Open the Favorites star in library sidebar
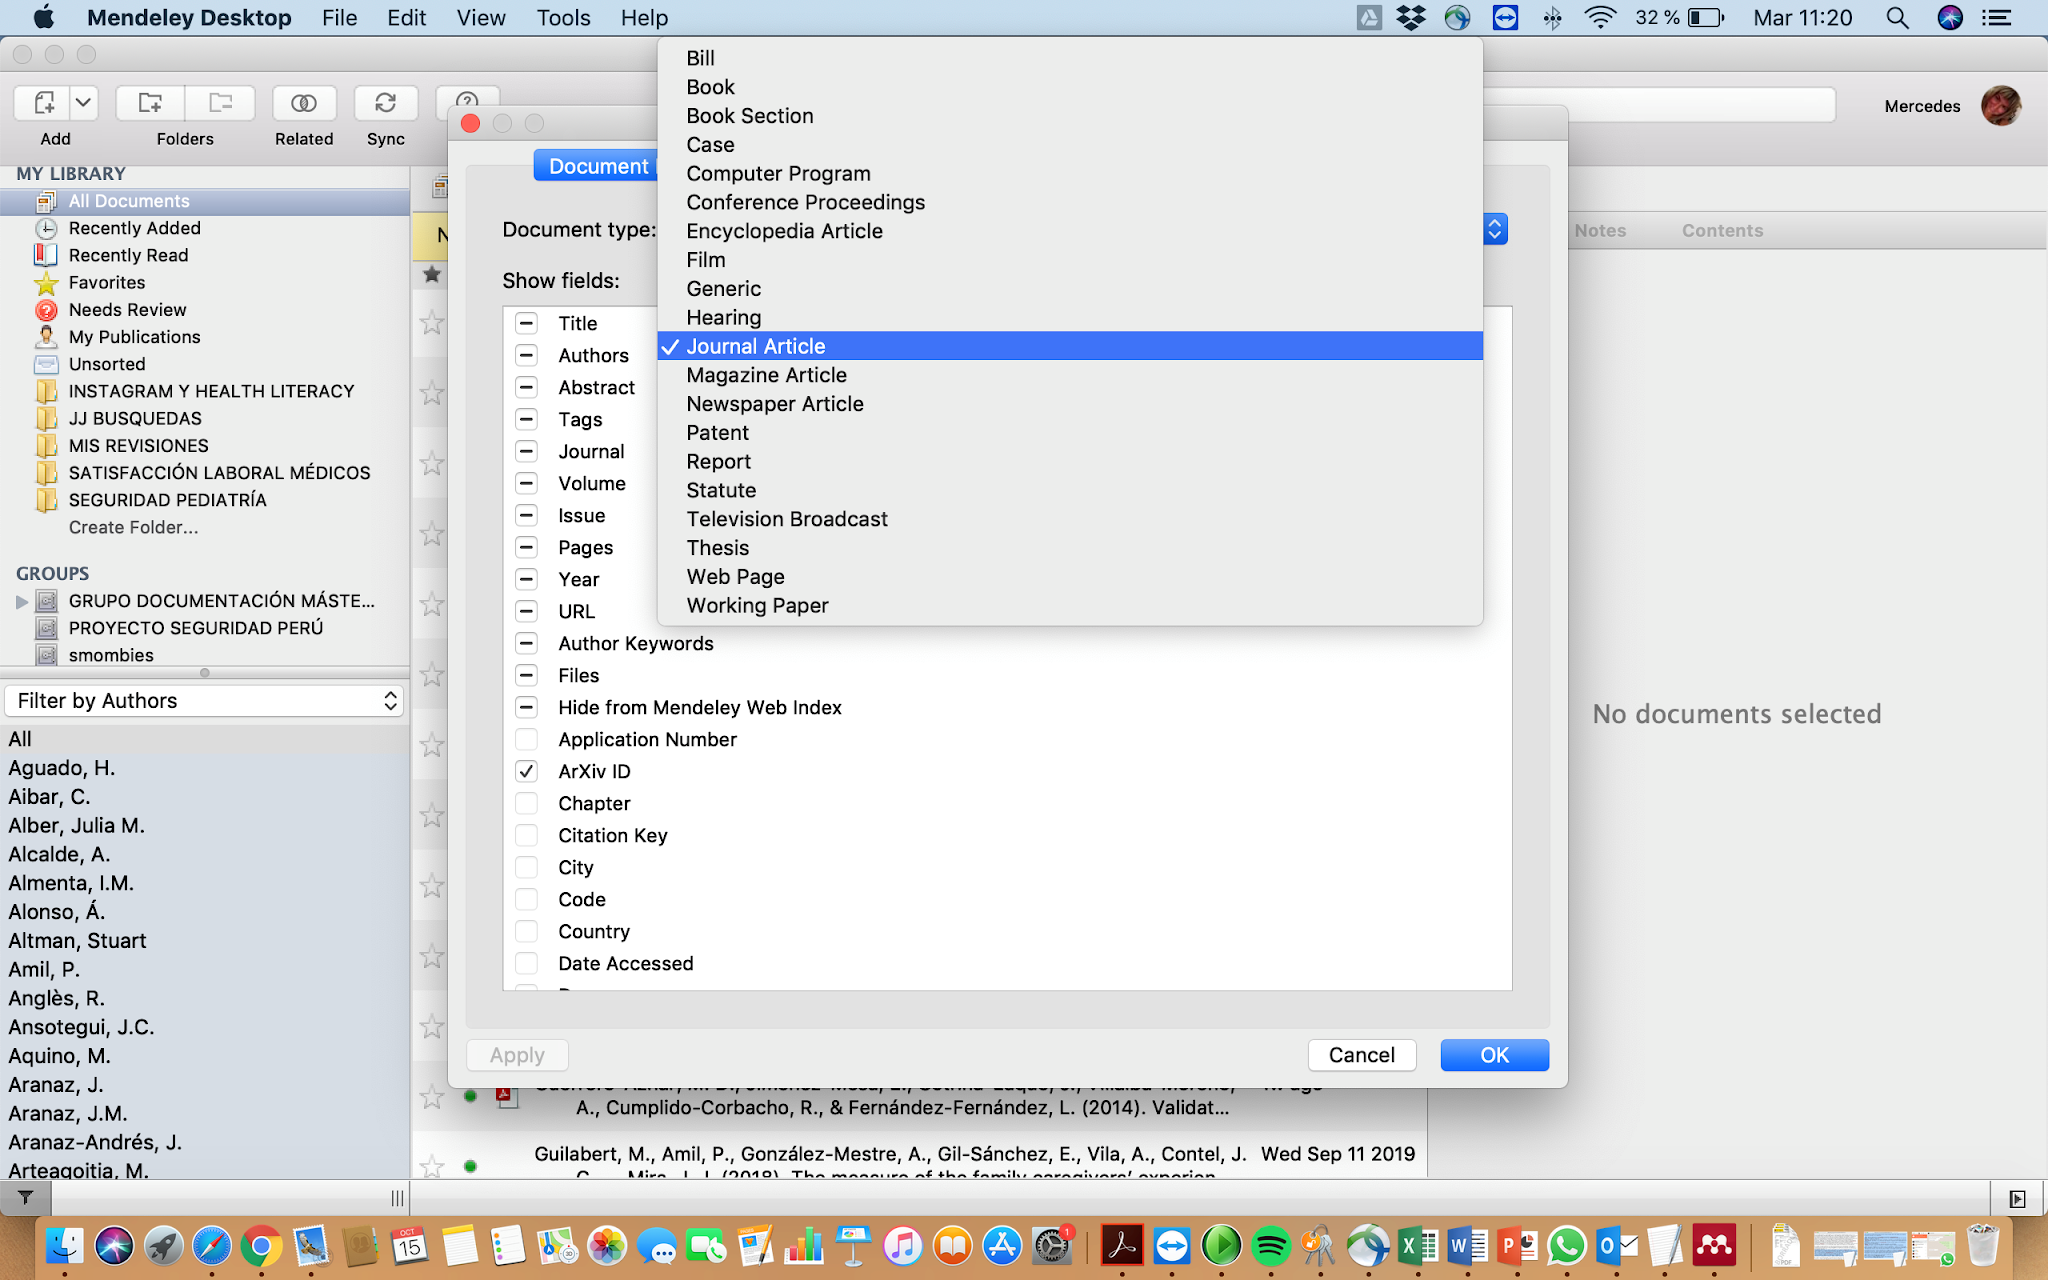 46,283
